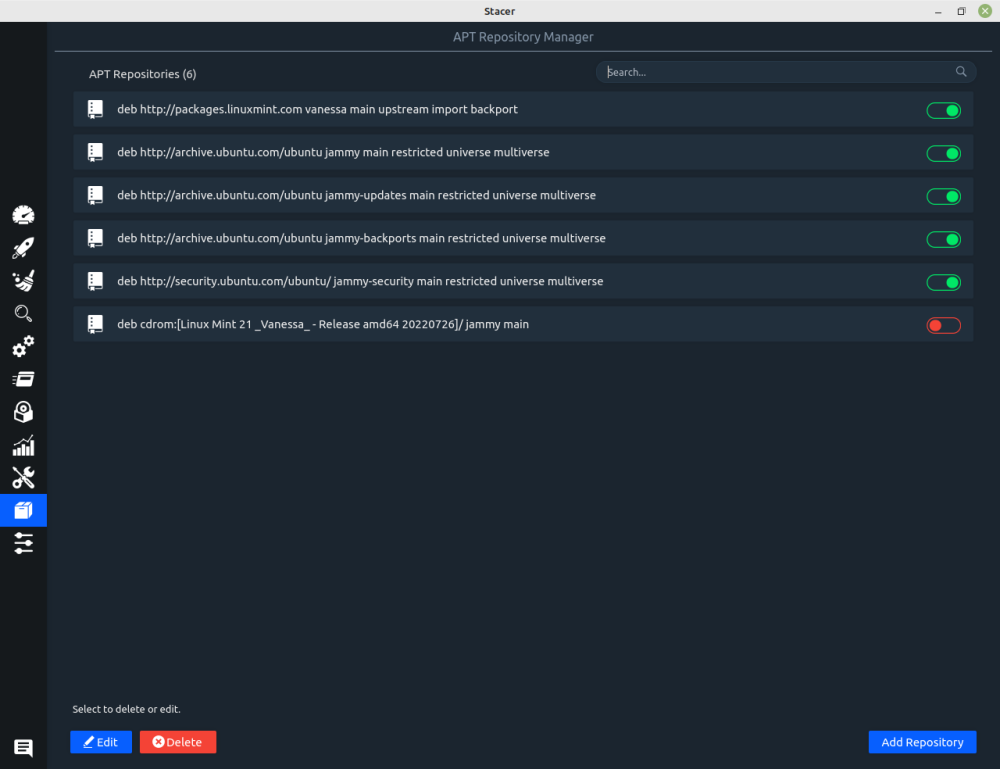Click repository icon for jammy-updates row
Screen dimensions: 1000x769
point(95,195)
